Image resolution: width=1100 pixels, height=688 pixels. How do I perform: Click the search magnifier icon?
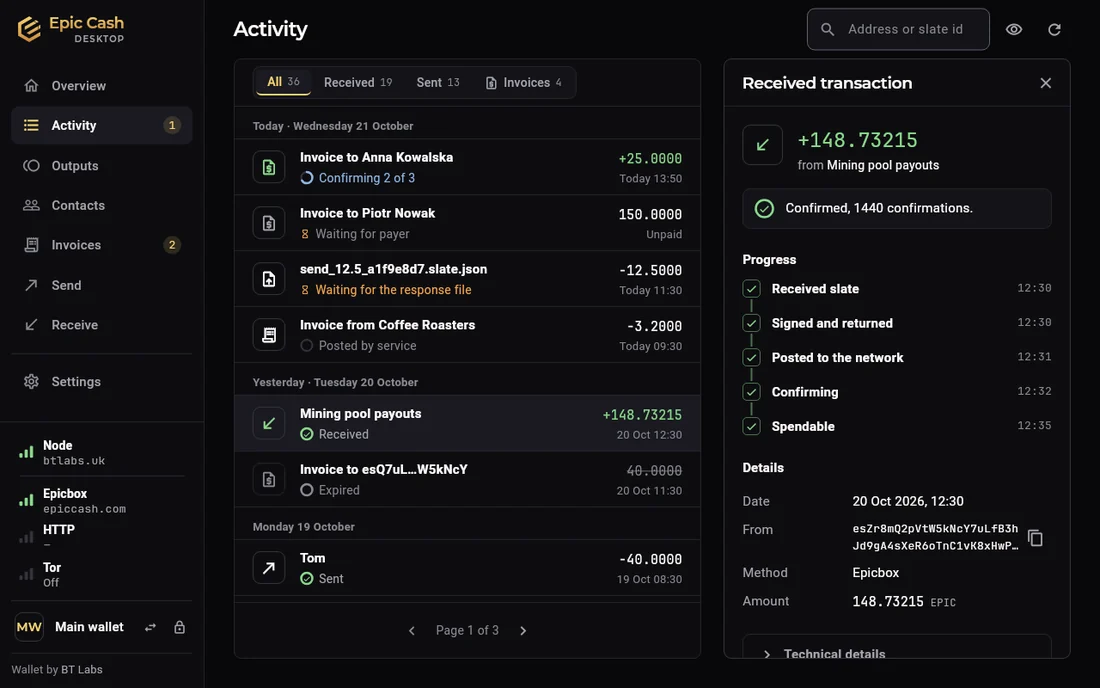[x=828, y=29]
